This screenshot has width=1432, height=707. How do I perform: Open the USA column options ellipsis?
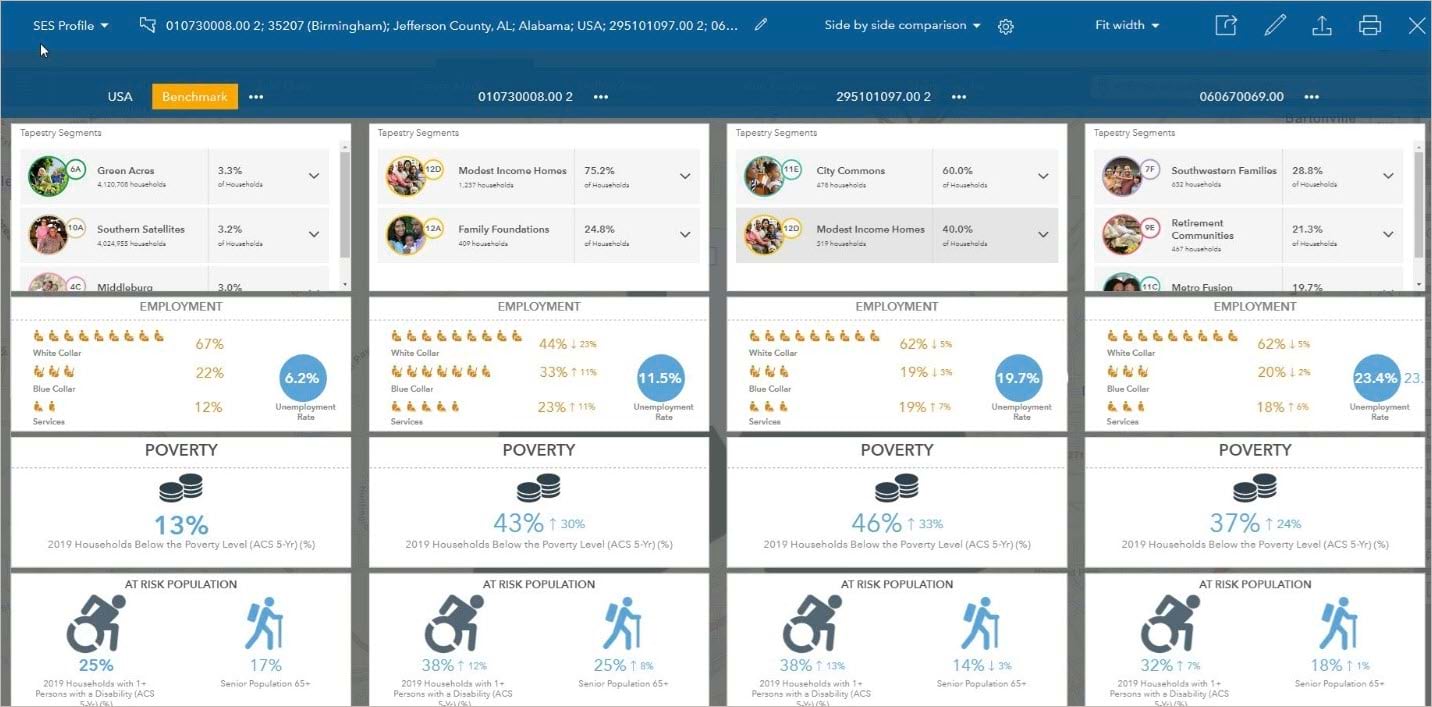257,97
